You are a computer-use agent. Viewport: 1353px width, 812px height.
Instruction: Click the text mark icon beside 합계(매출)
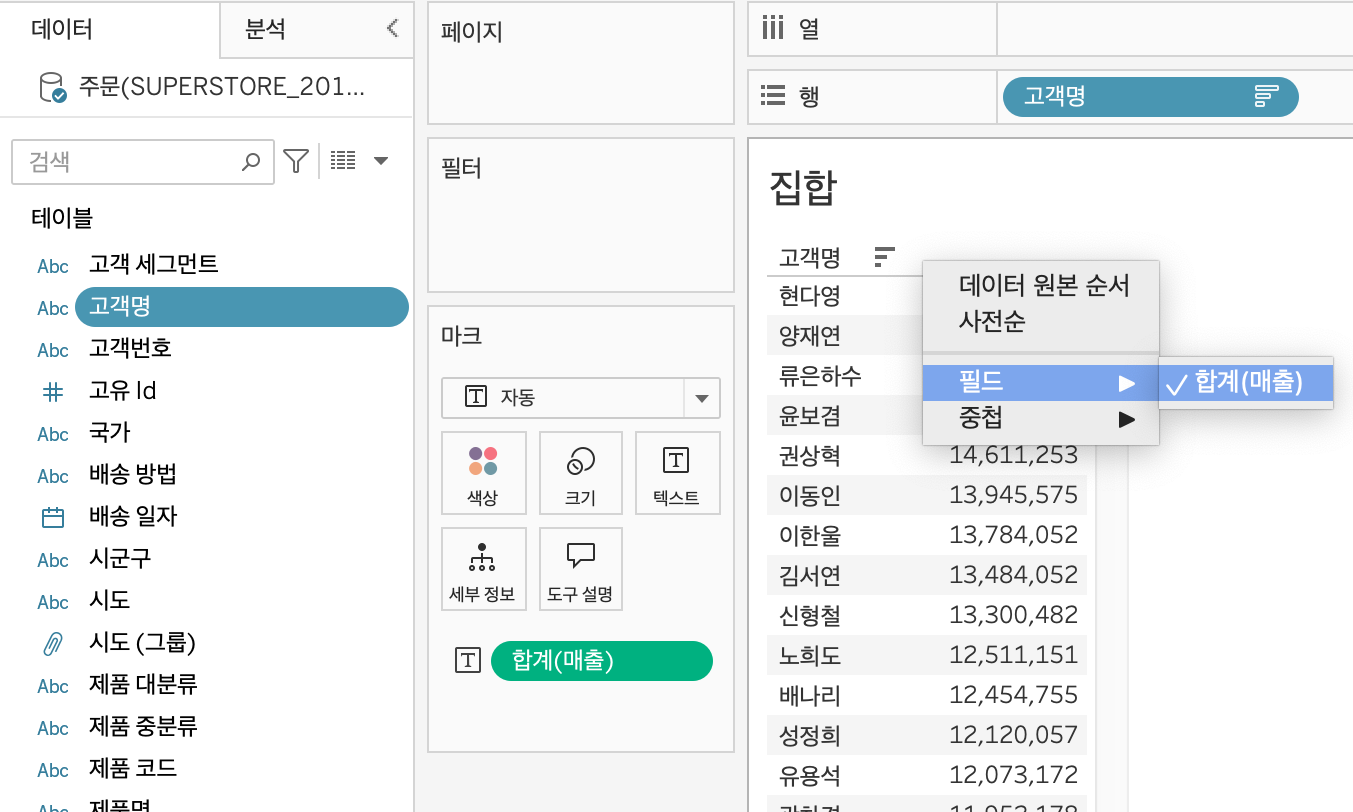(x=468, y=660)
